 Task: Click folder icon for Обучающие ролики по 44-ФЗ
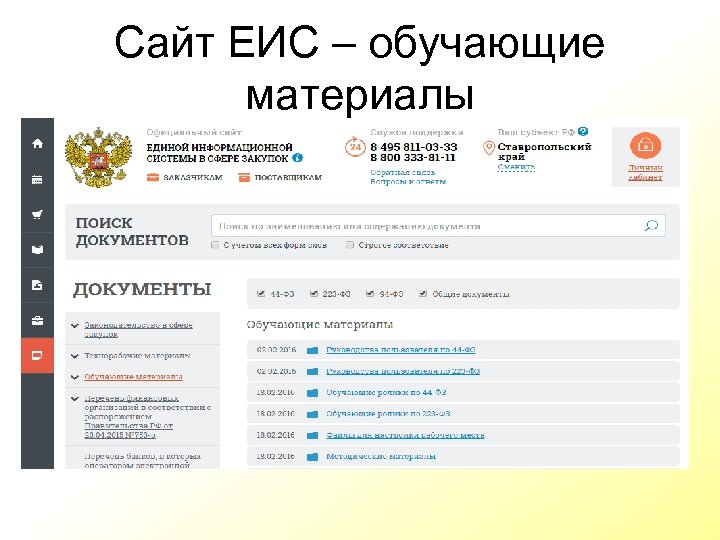pyautogui.click(x=312, y=393)
